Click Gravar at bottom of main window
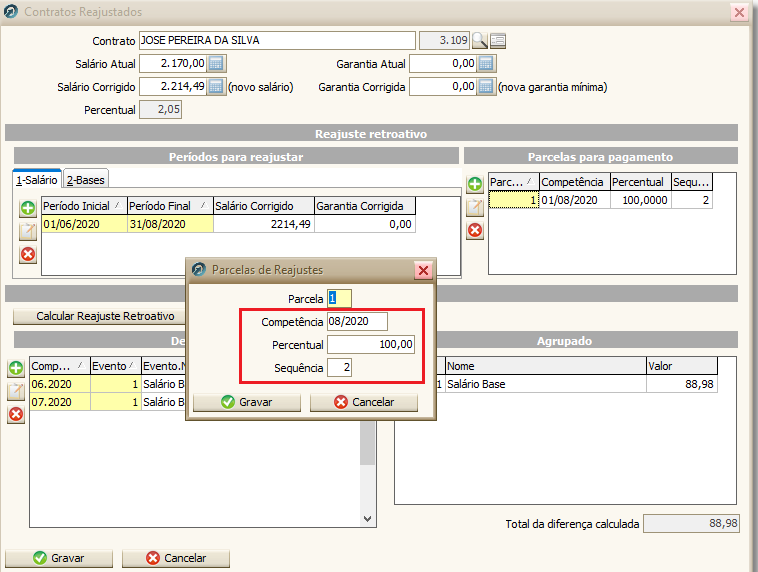Image resolution: width=758 pixels, height=572 pixels. coord(58,558)
